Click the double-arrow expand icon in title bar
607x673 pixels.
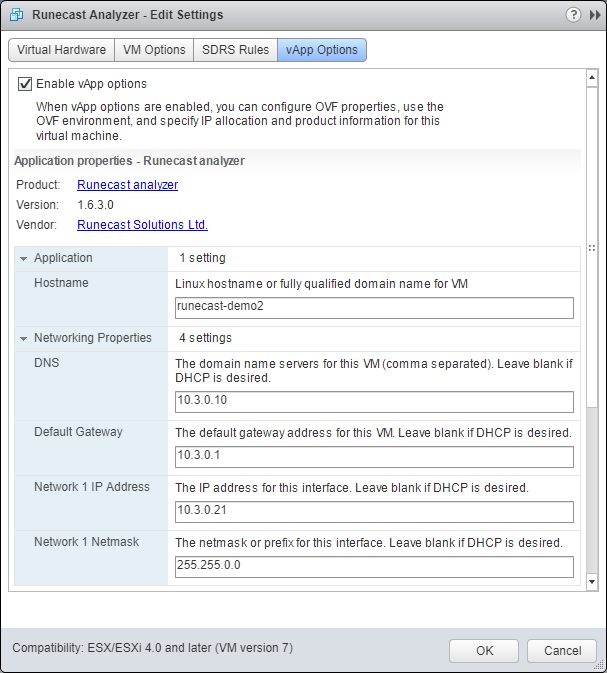point(595,15)
